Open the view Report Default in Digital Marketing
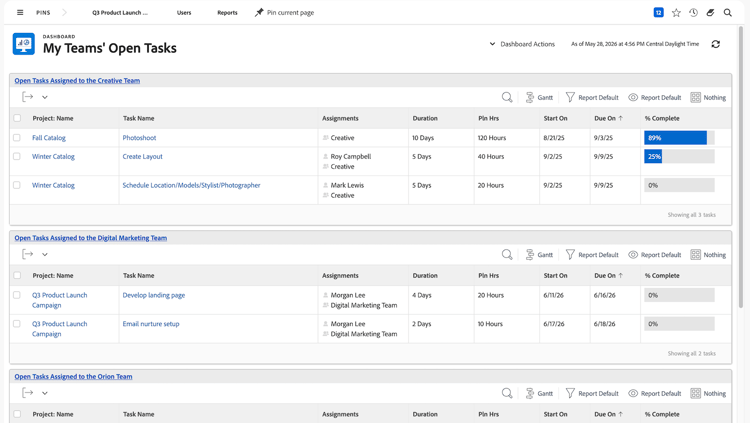 [655, 255]
